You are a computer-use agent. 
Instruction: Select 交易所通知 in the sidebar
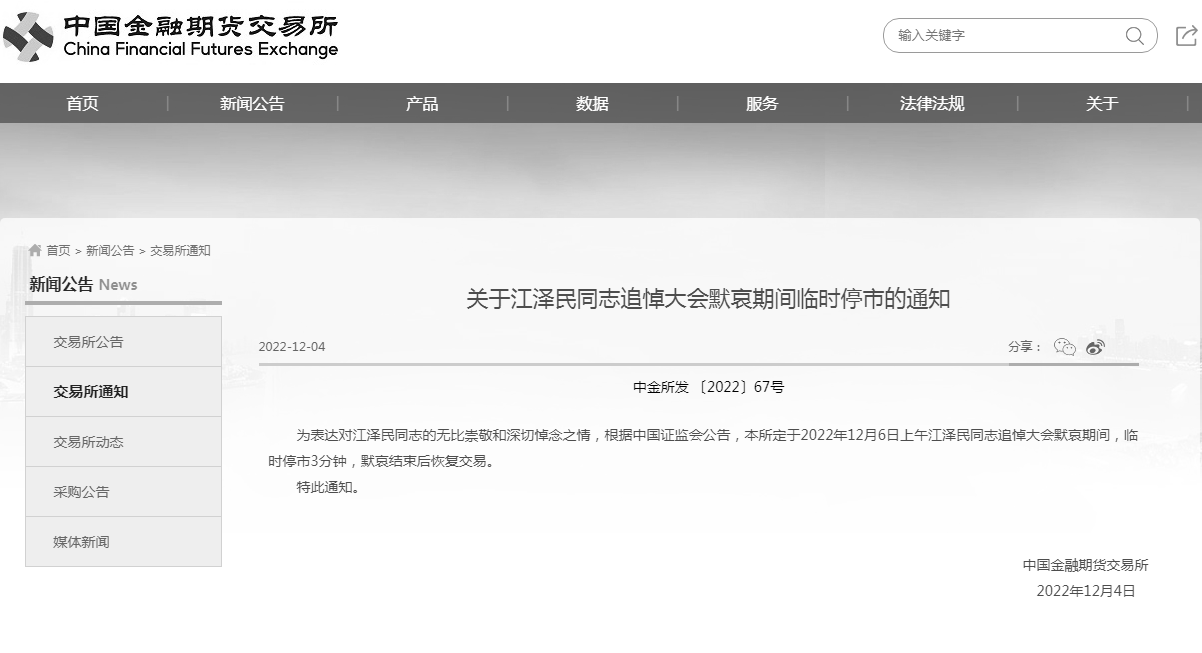click(123, 392)
